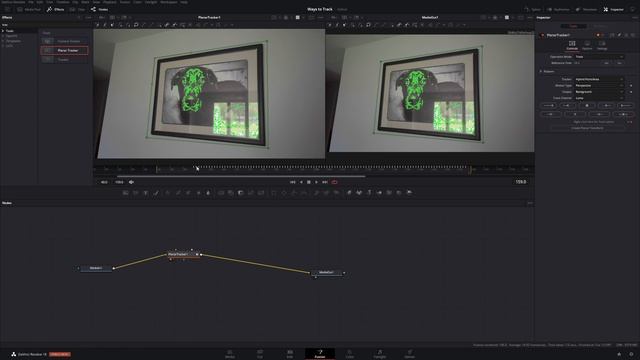Viewport: 640px width, 360px height.
Task: Switch to Settings tab in Inspector
Action: click(602, 45)
